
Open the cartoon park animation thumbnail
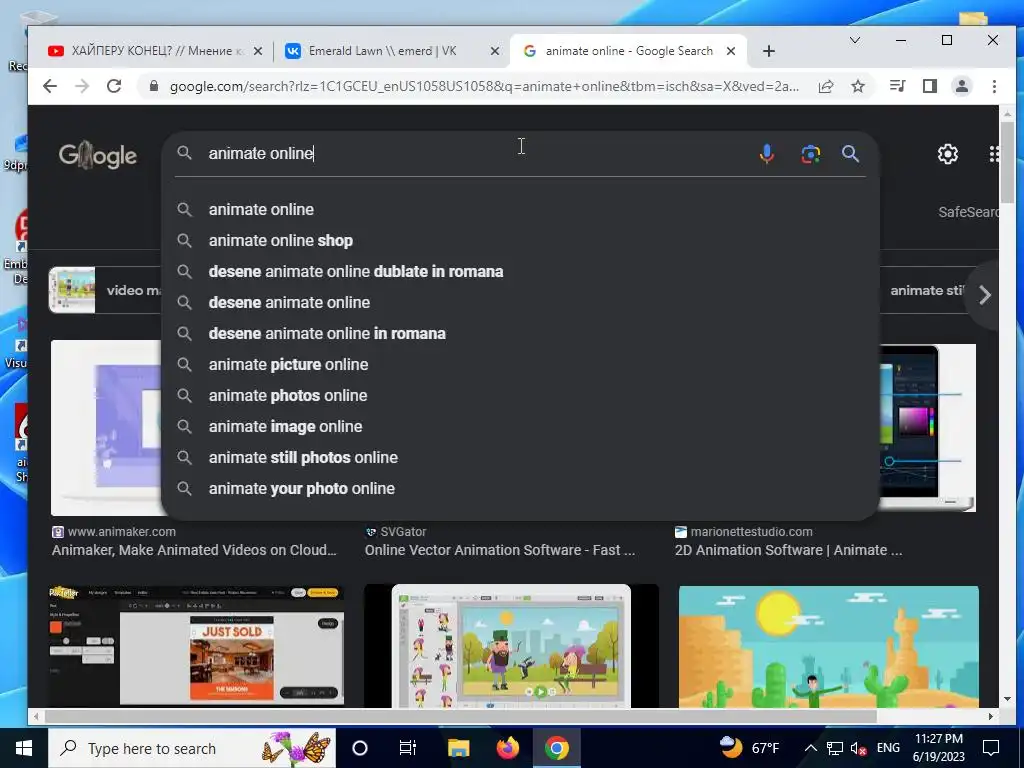511,646
